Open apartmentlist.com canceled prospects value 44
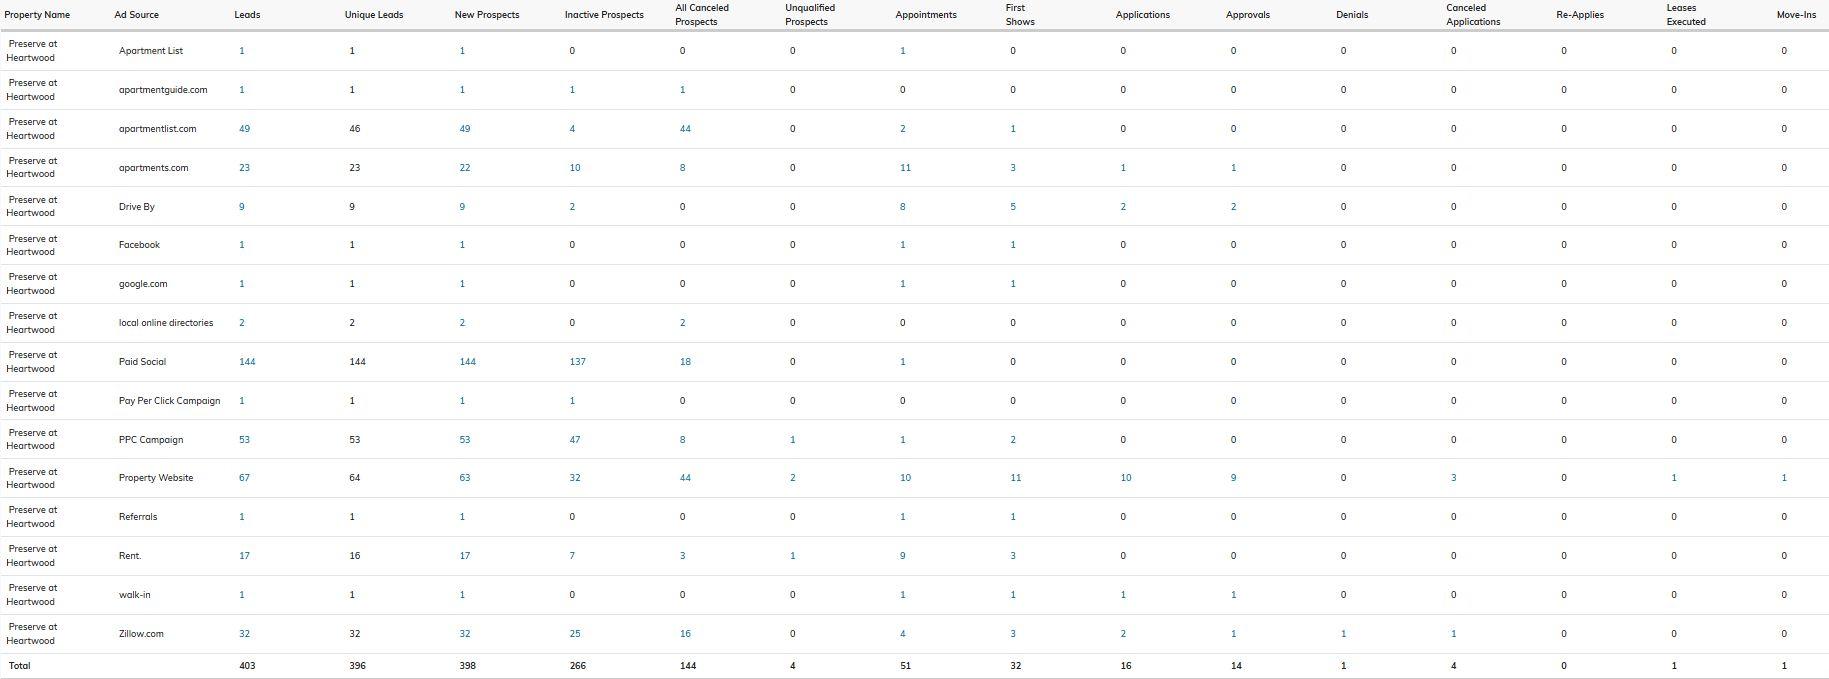1829x679 pixels. point(685,129)
